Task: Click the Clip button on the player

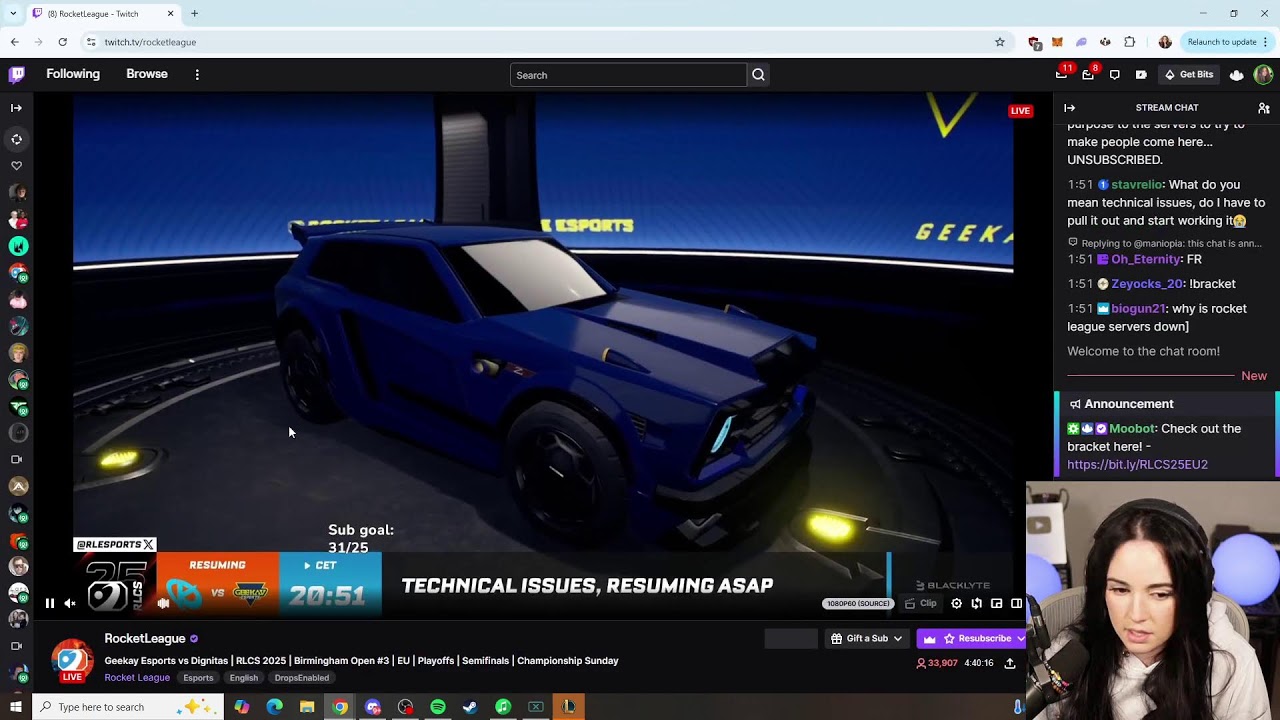Action: point(921,603)
